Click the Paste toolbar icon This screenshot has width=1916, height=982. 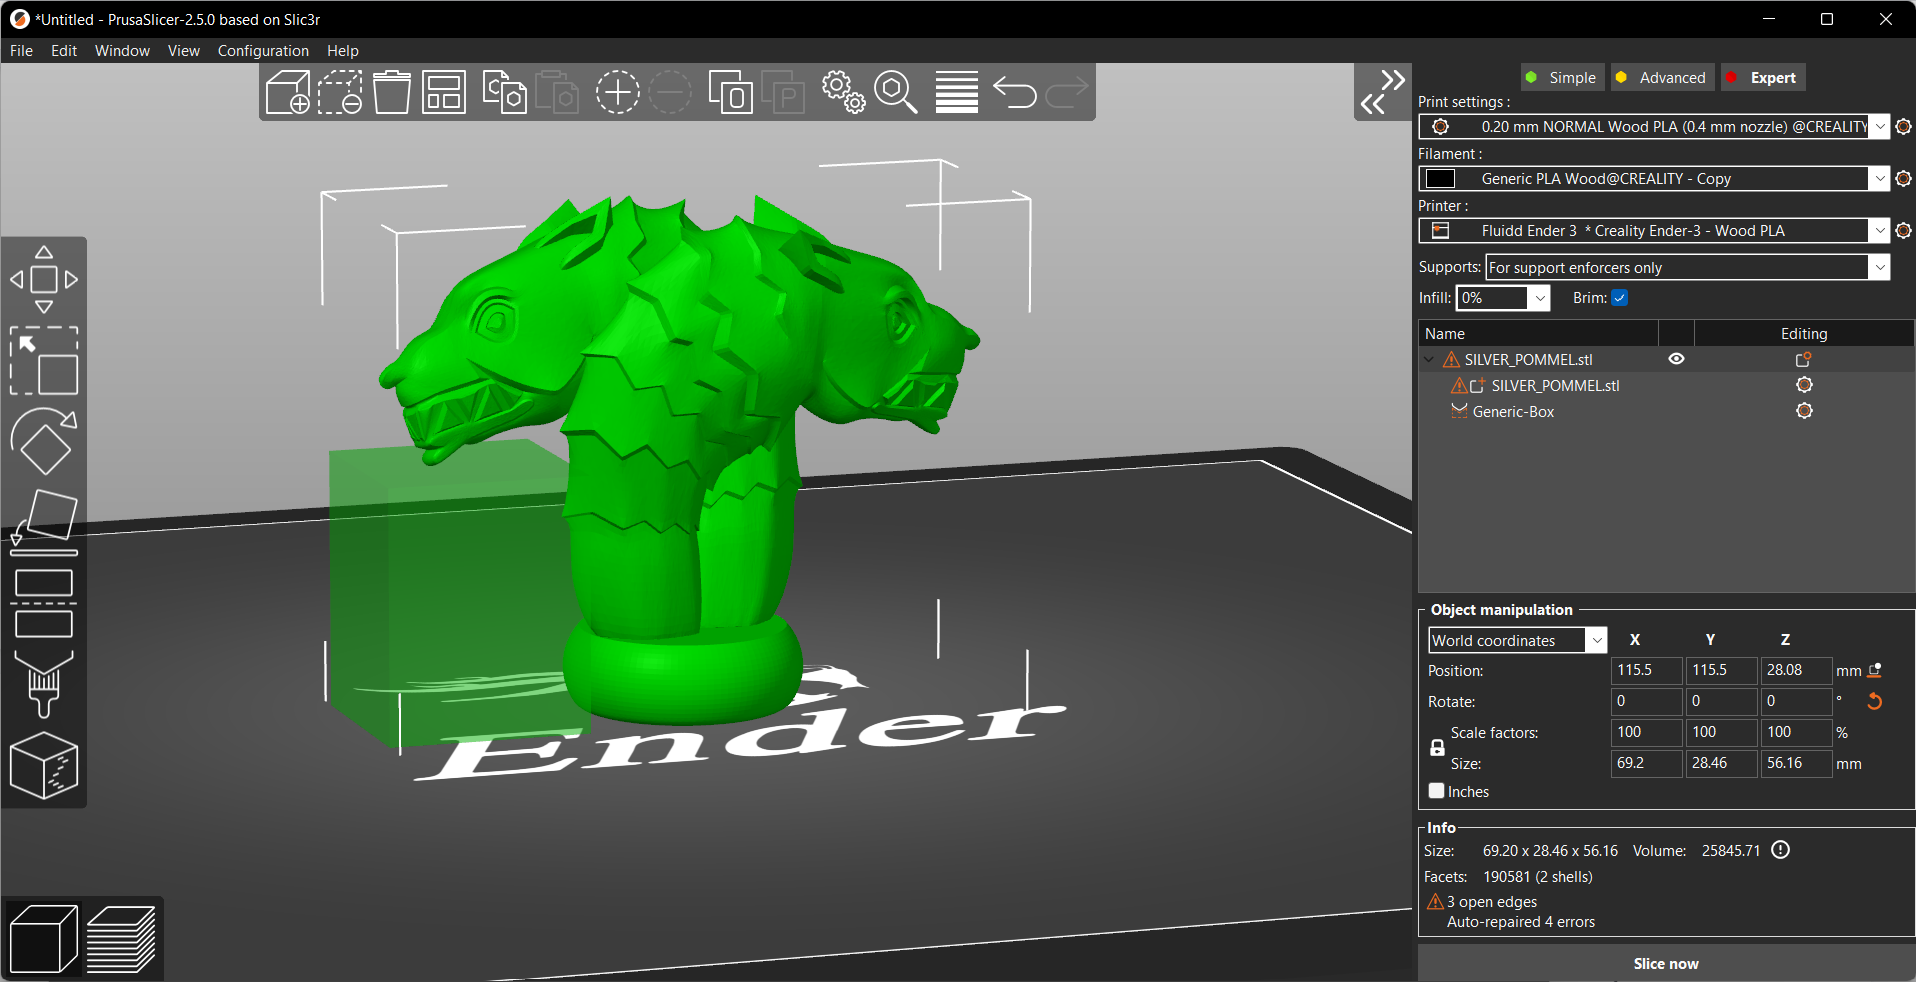point(557,92)
